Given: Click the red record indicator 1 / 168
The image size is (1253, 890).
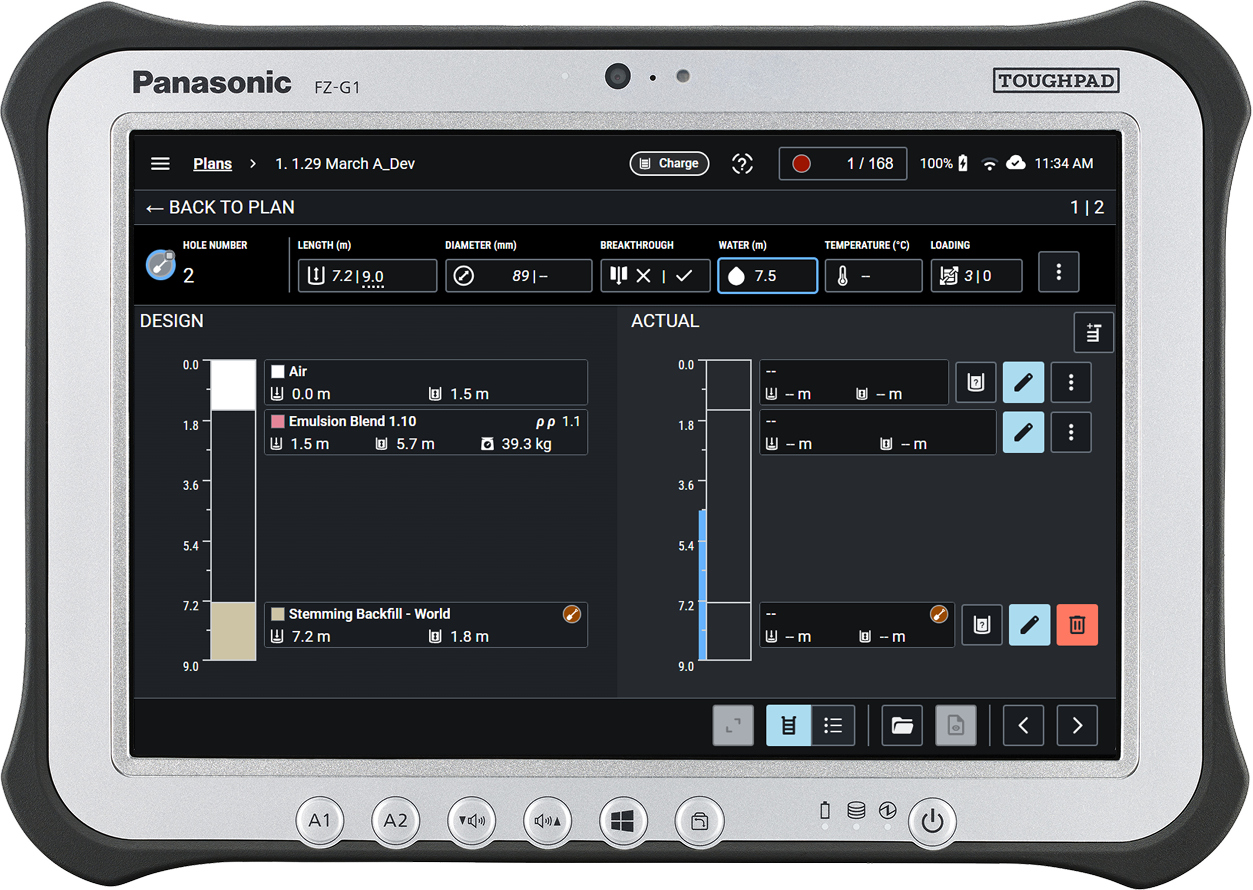Looking at the screenshot, I should click(x=843, y=164).
